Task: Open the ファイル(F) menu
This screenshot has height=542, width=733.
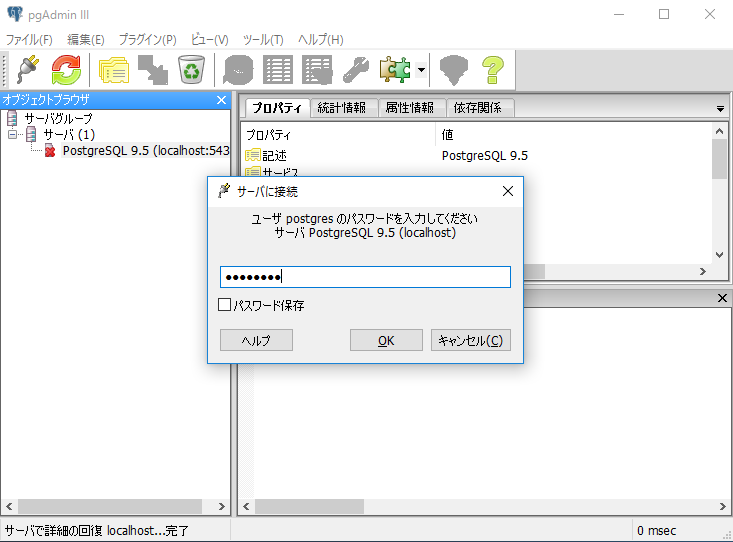Action: tap(29, 40)
